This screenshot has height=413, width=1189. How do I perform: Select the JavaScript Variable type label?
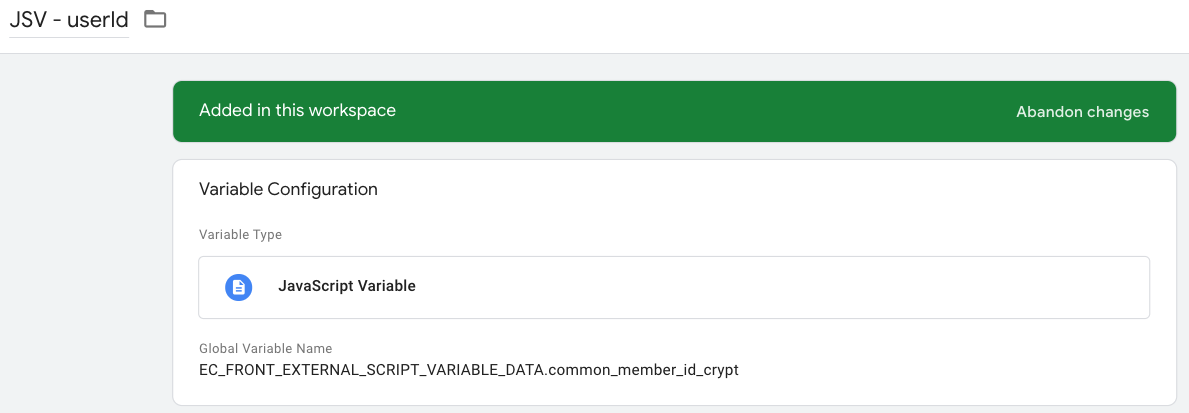point(346,286)
